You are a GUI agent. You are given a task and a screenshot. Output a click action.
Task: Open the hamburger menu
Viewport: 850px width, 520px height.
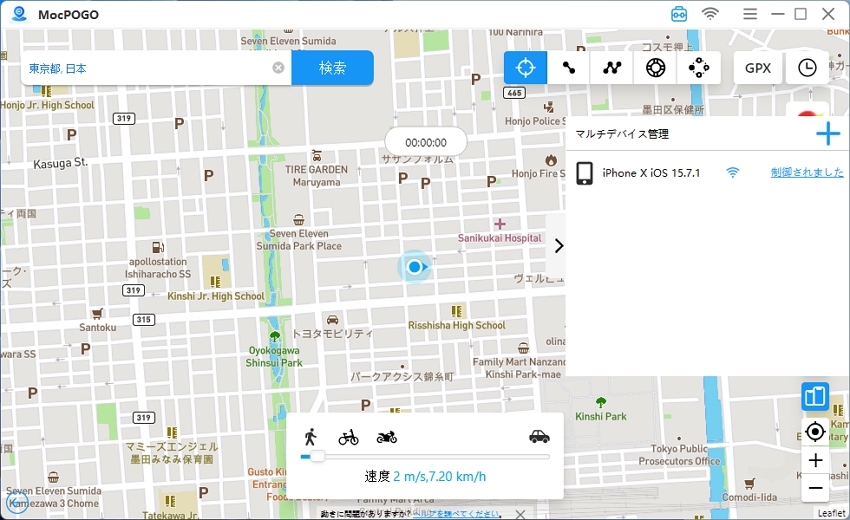[750, 14]
